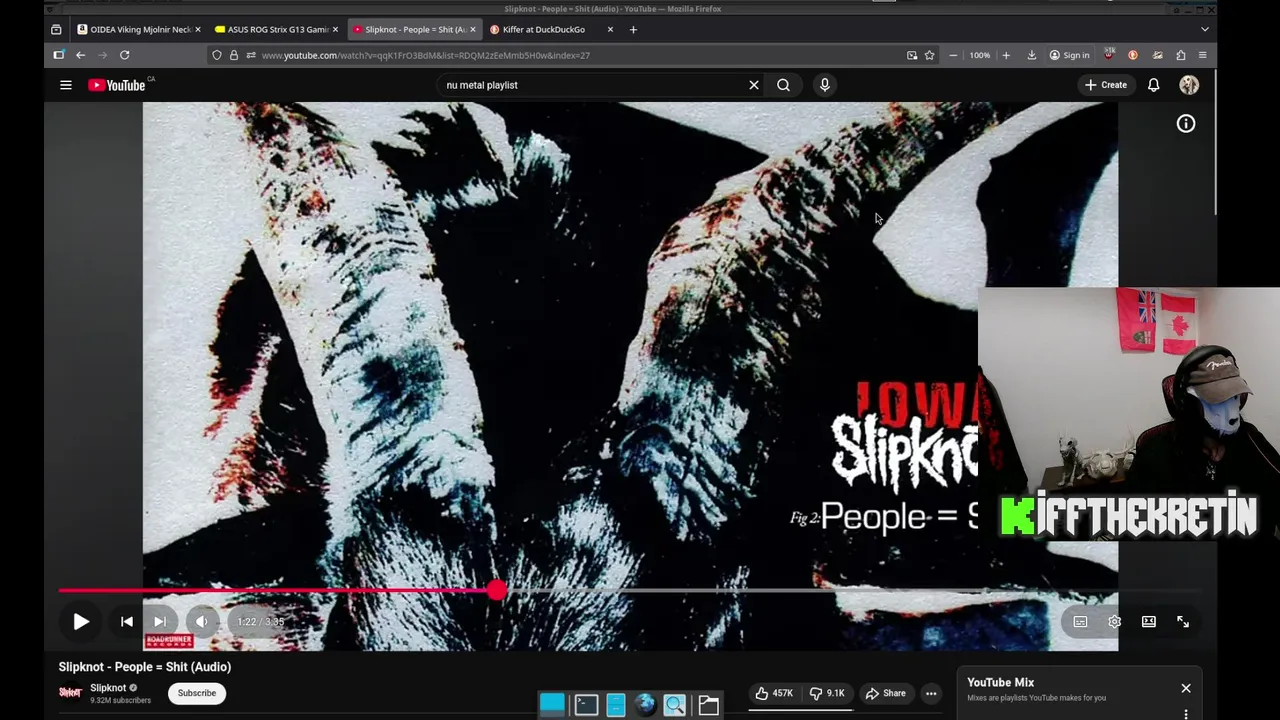The height and width of the screenshot is (720, 1280).
Task: Open YouTube guide hamburger menu
Action: click(66, 85)
